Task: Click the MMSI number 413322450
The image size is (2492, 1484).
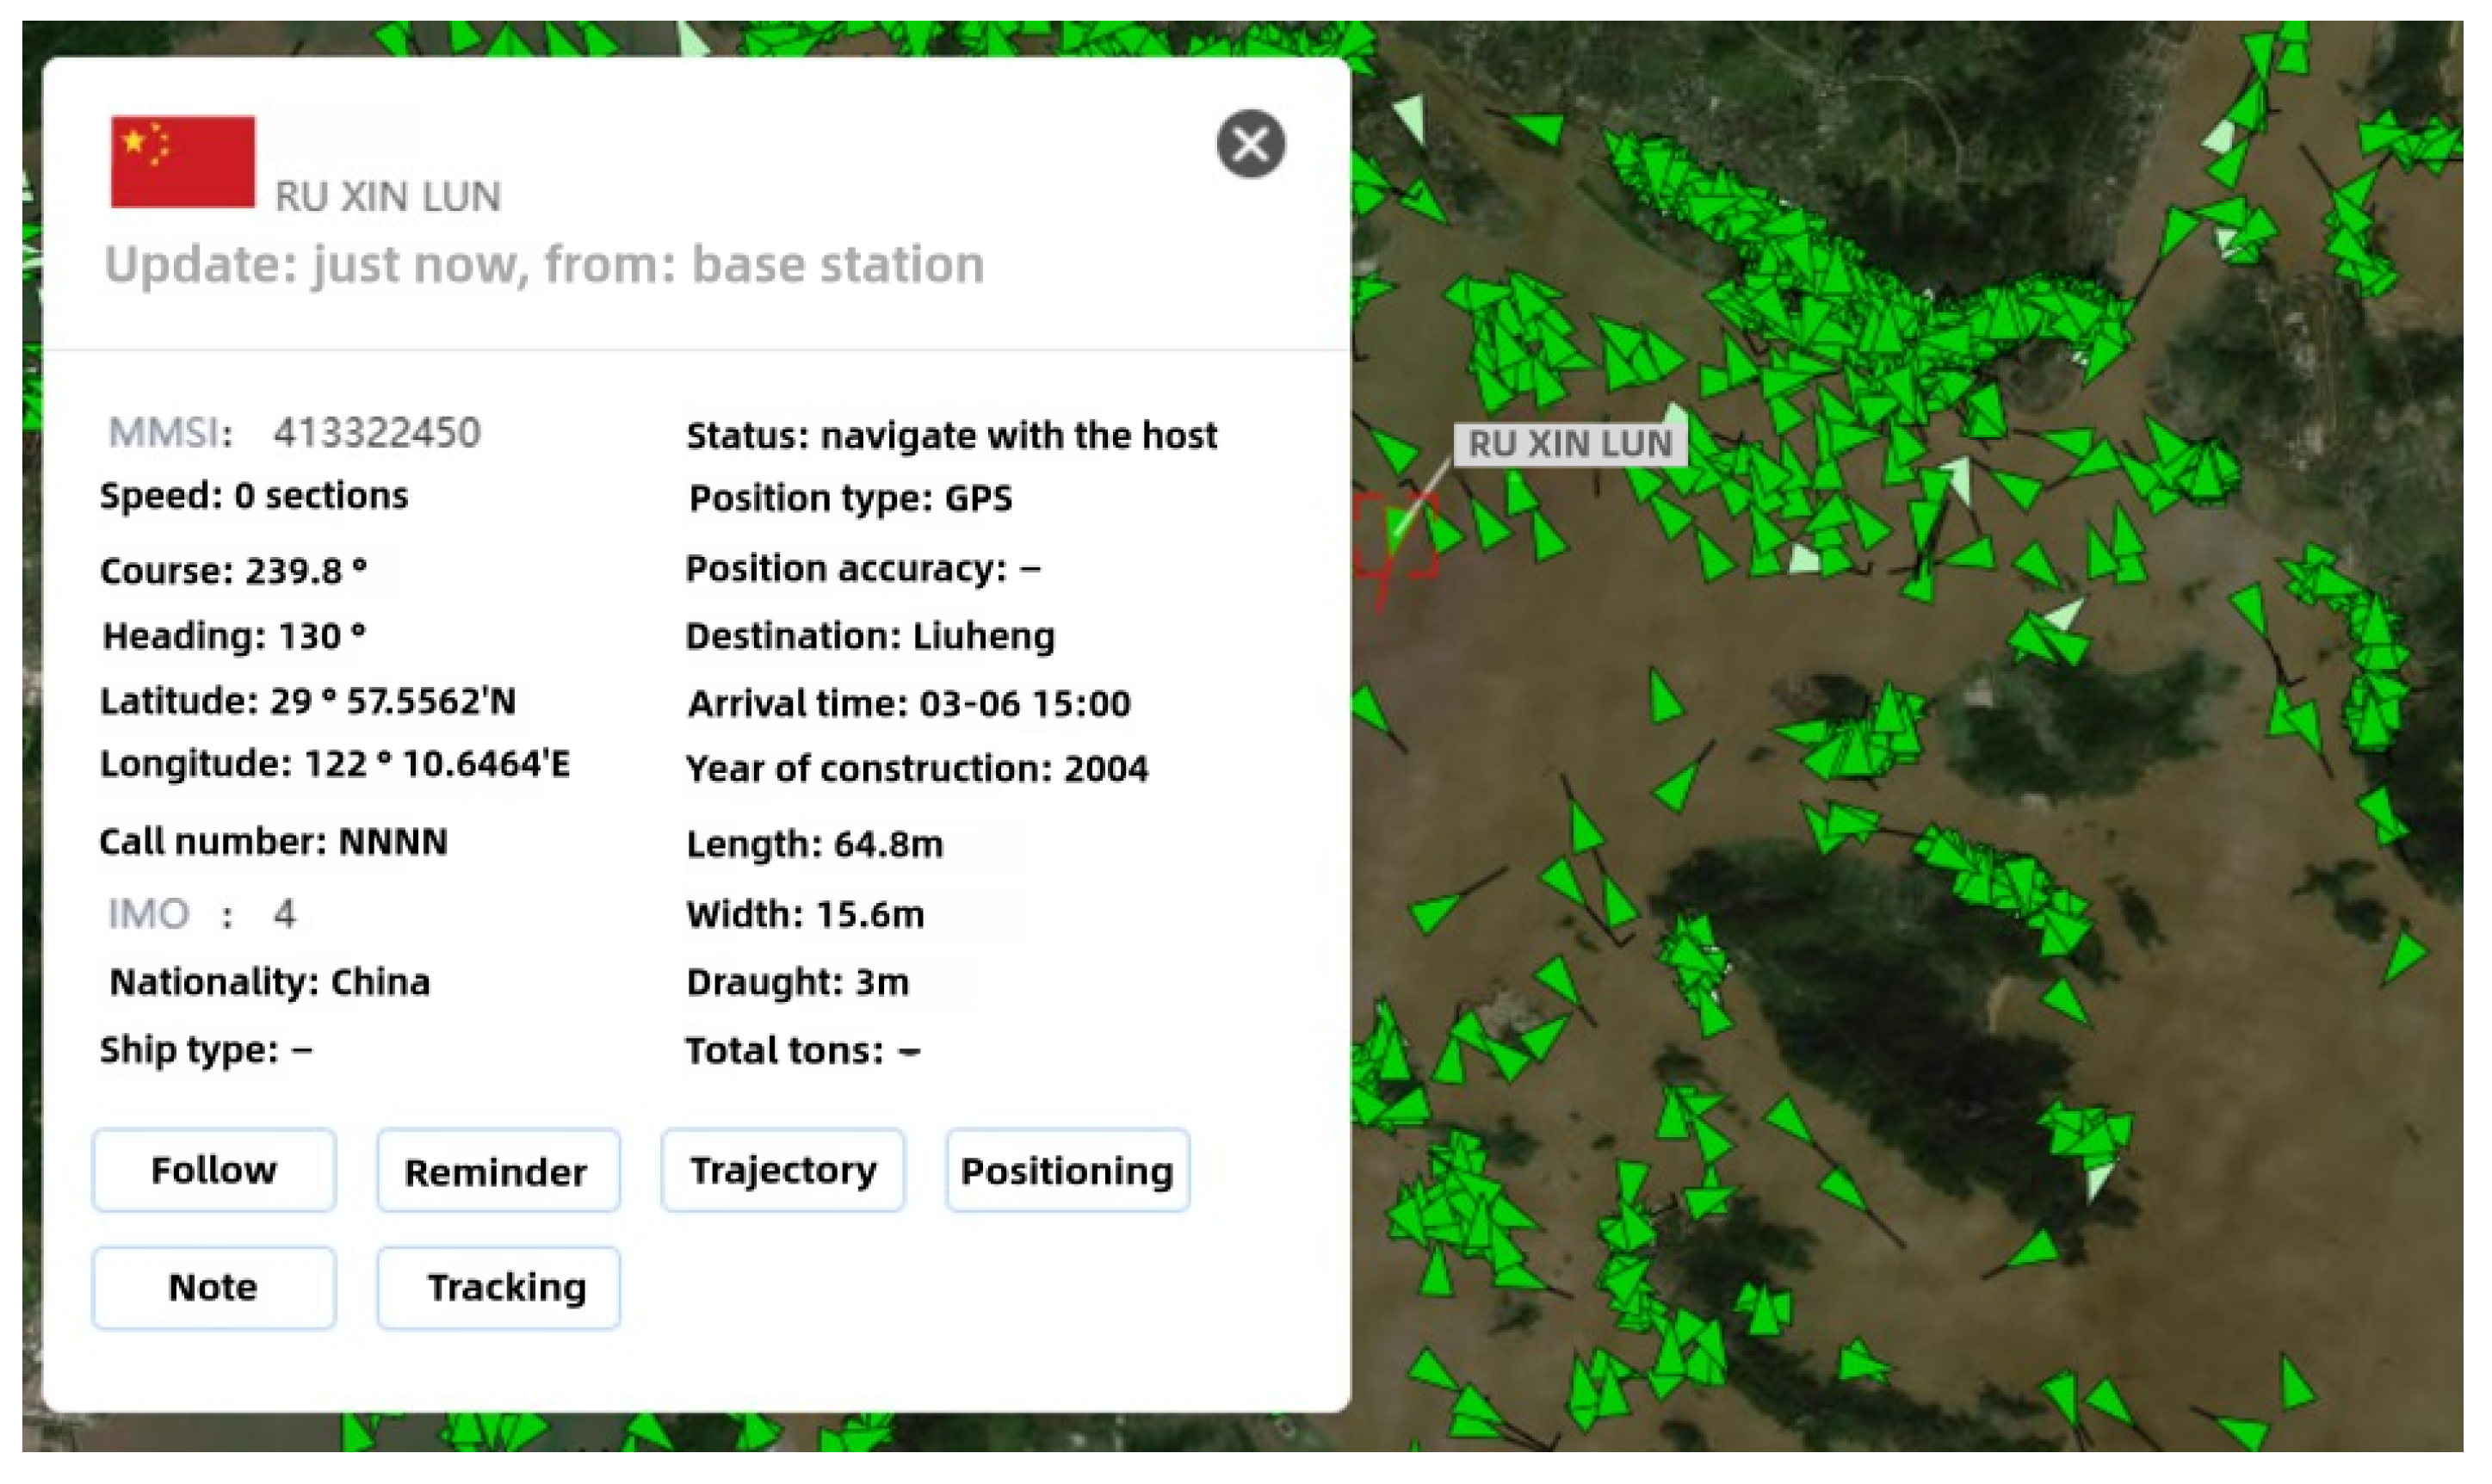Action: pos(377,433)
